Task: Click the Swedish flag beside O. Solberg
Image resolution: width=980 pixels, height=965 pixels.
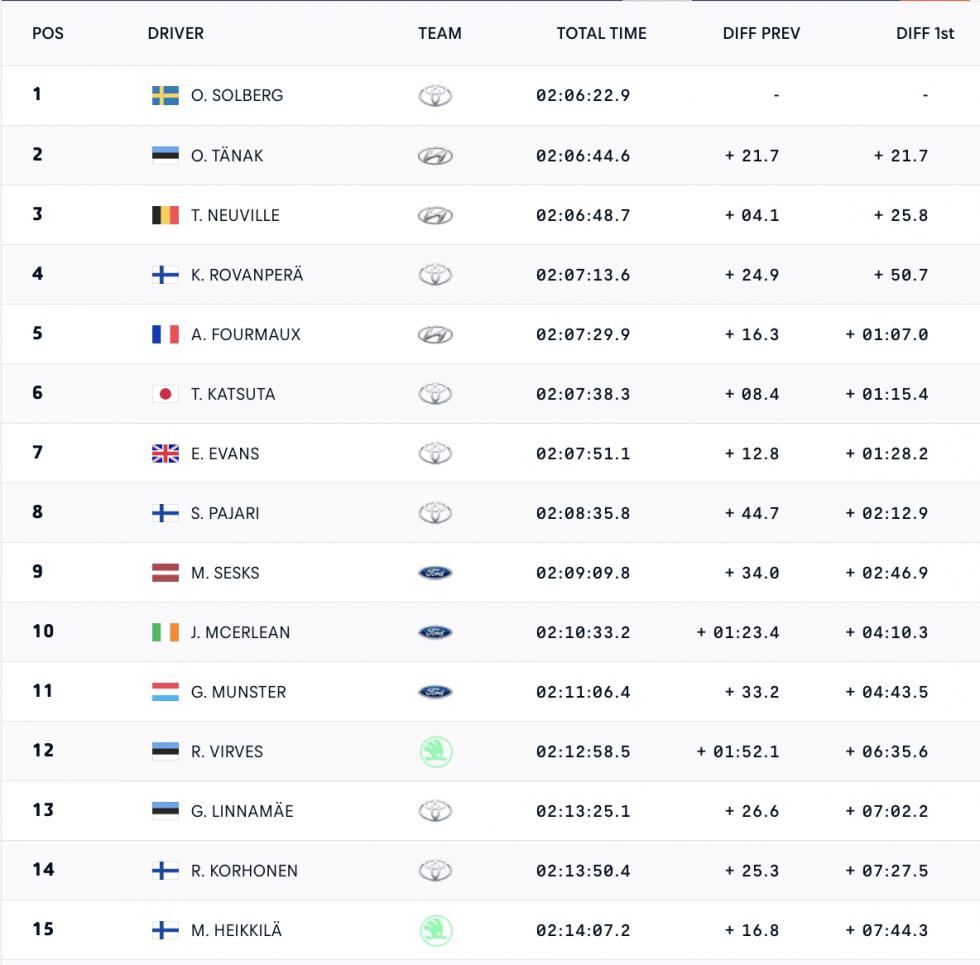Action: [165, 96]
